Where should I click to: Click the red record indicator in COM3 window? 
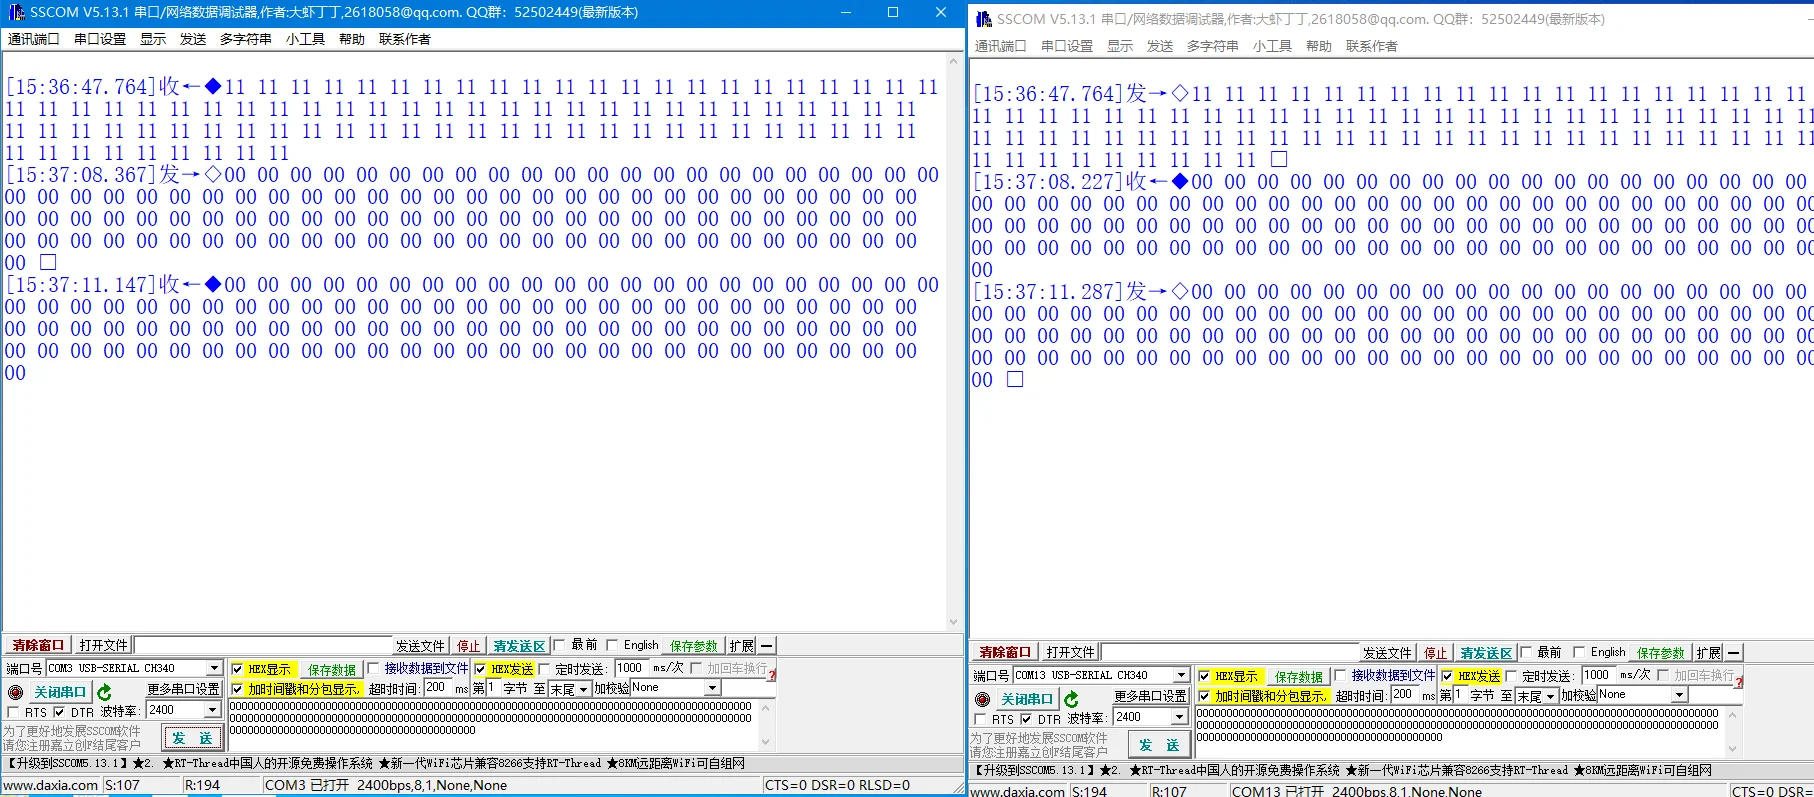click(x=15, y=692)
